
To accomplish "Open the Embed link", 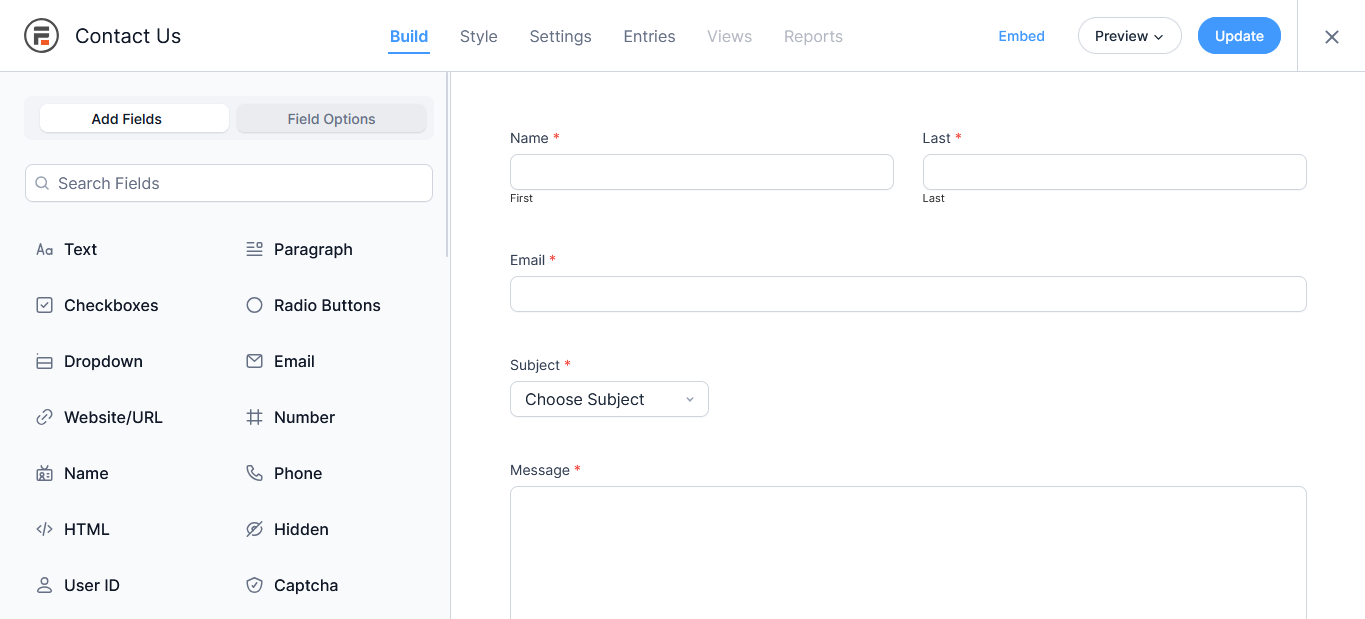I will 1021,36.
